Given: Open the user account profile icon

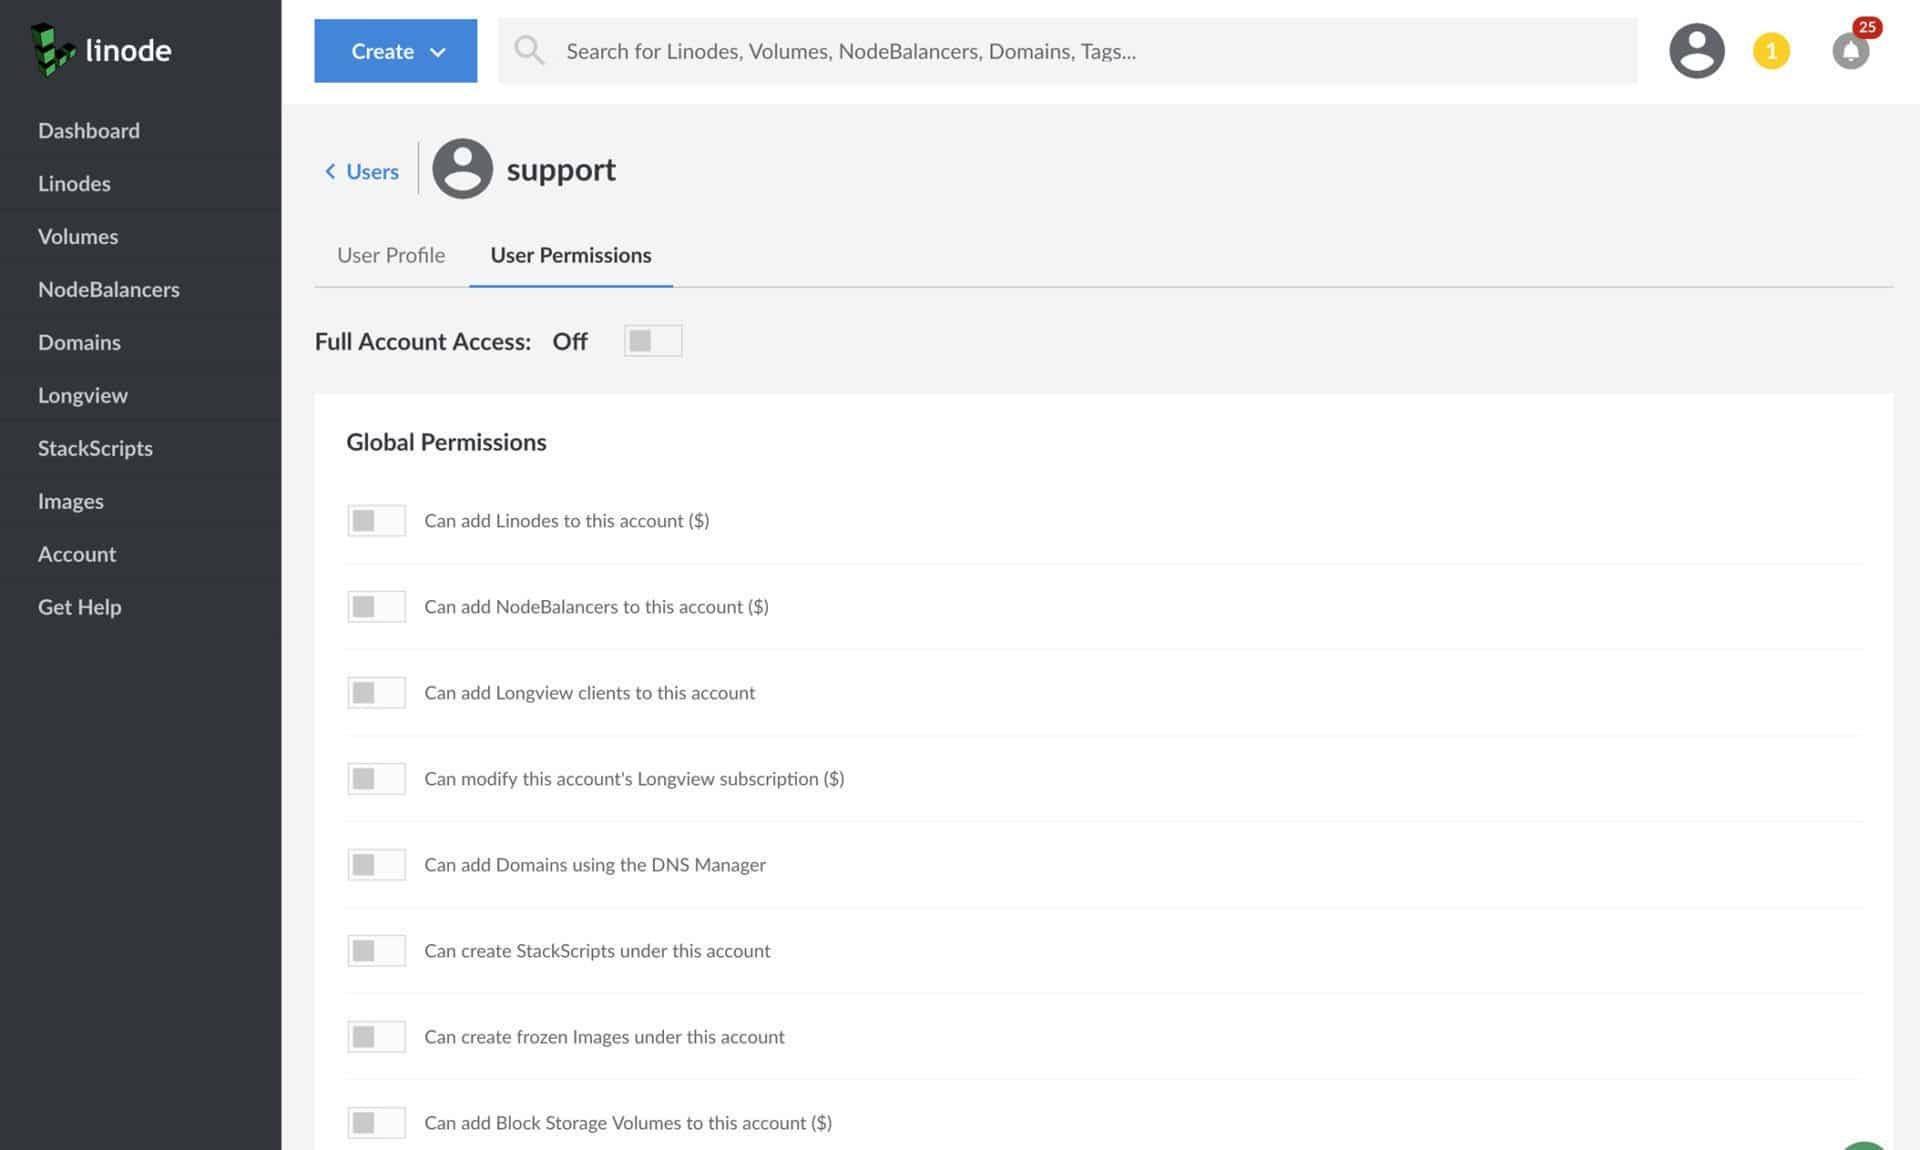Looking at the screenshot, I should (x=1696, y=51).
